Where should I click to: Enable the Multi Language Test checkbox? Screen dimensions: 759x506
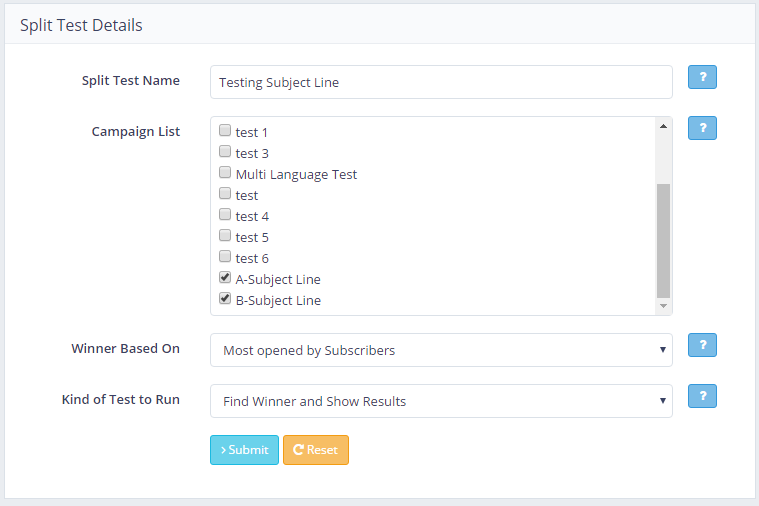225,173
